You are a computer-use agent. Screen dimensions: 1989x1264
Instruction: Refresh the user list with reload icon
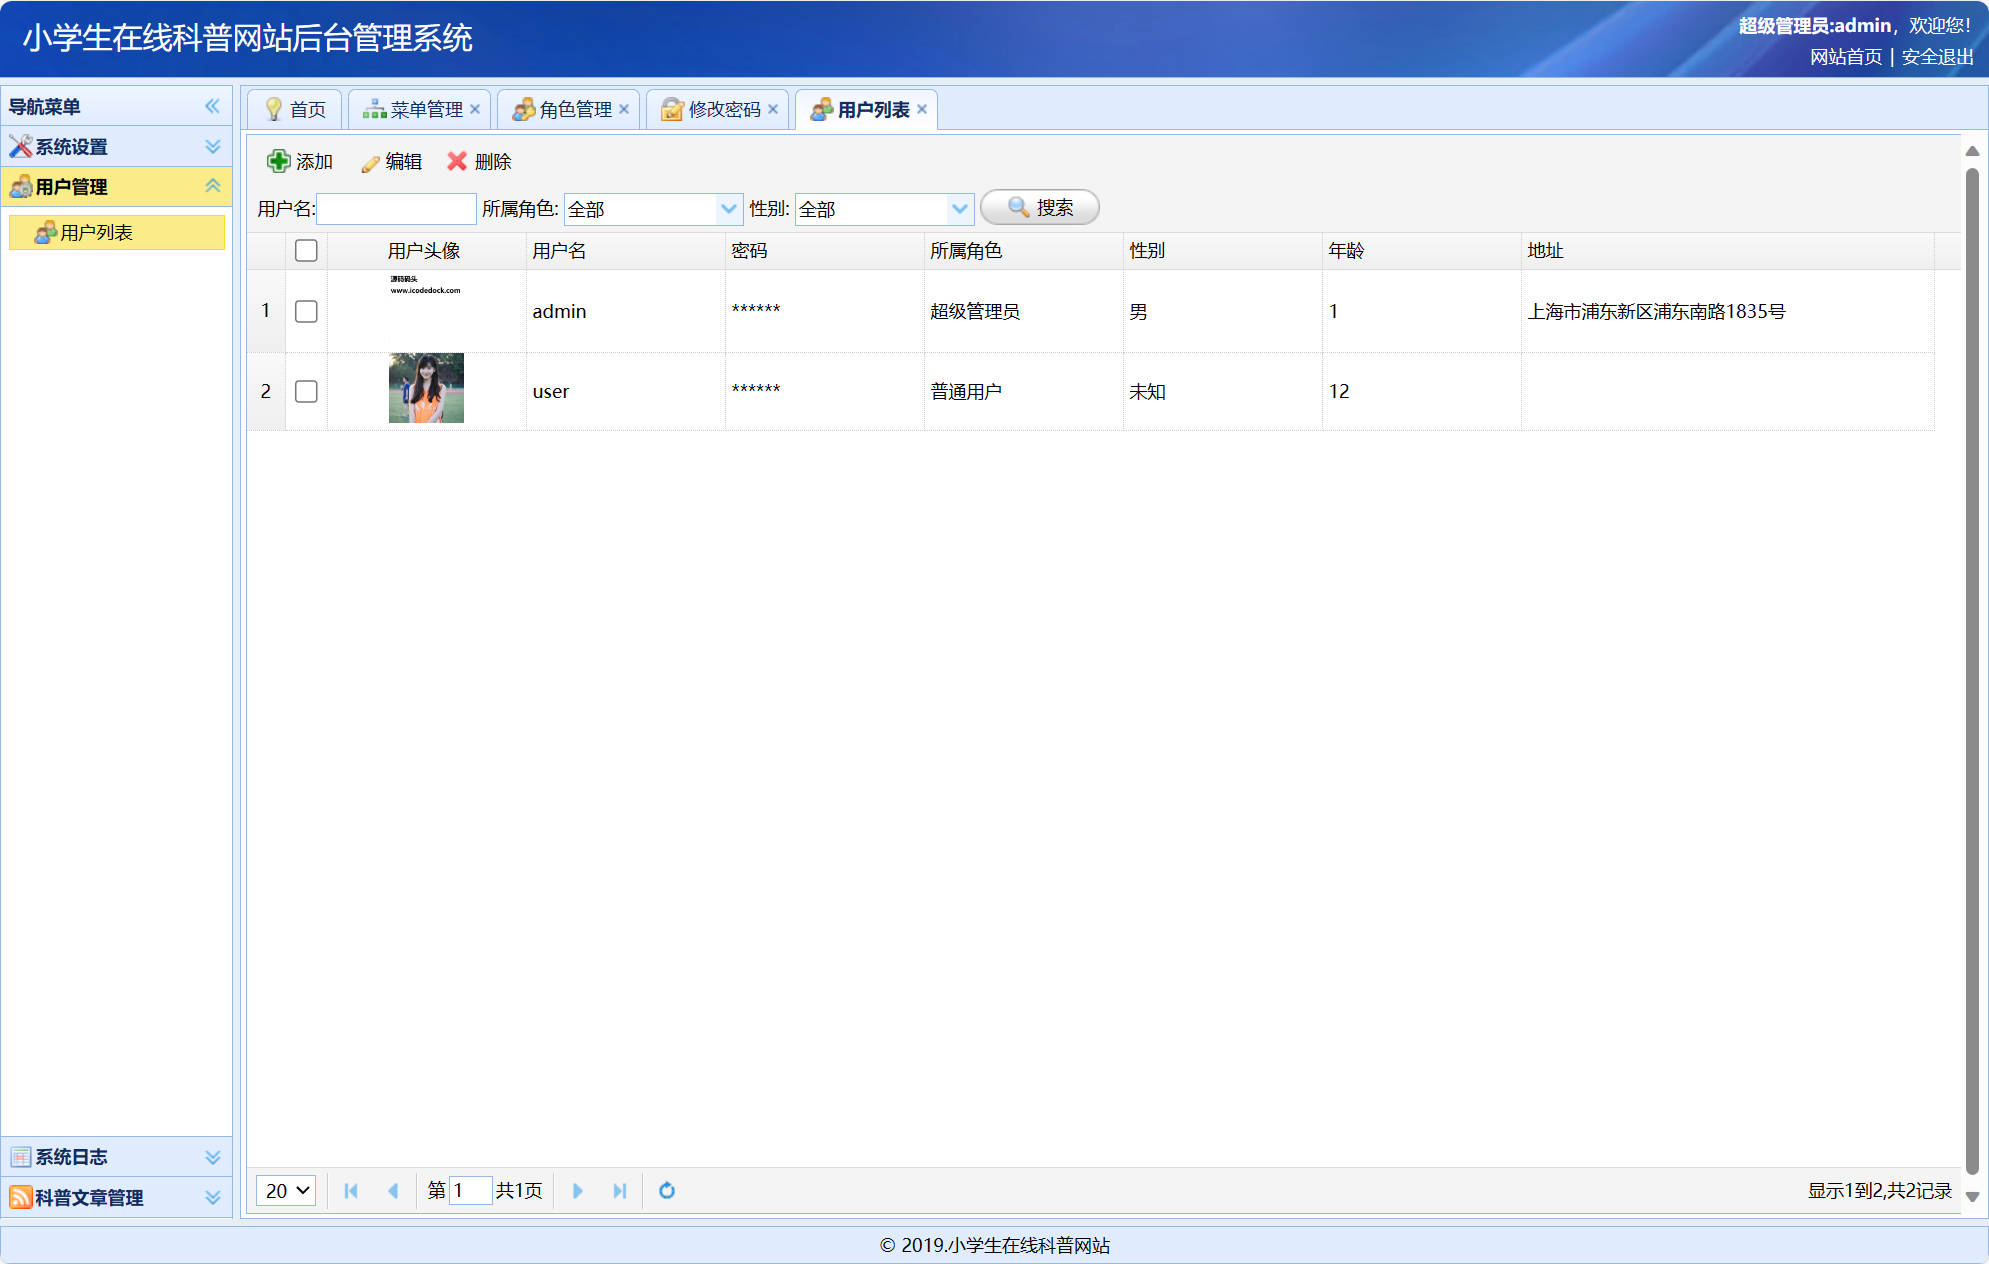pyautogui.click(x=666, y=1190)
